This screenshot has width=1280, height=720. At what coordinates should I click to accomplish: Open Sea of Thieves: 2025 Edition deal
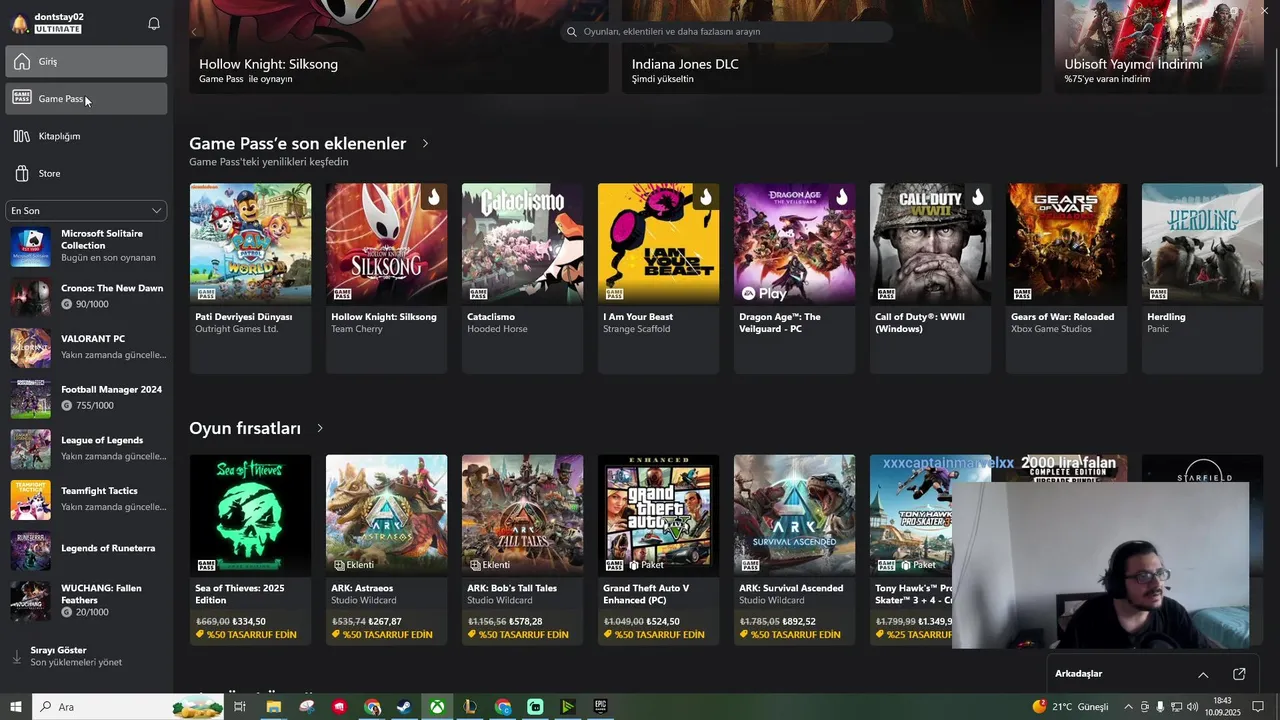(x=250, y=550)
